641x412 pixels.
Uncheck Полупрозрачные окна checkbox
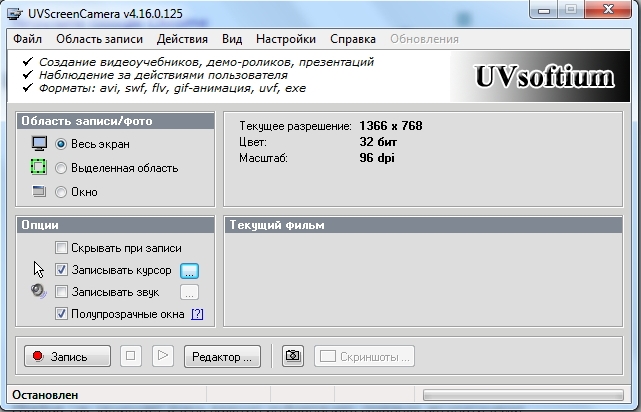click(x=61, y=313)
